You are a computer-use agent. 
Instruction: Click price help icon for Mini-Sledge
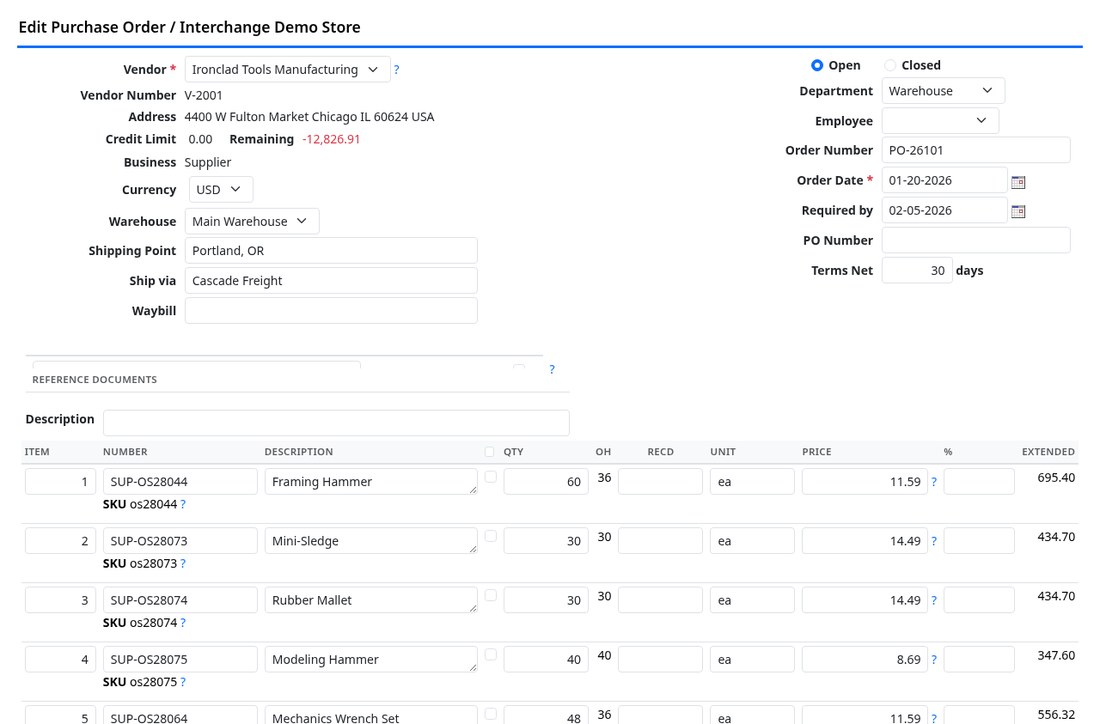934,541
